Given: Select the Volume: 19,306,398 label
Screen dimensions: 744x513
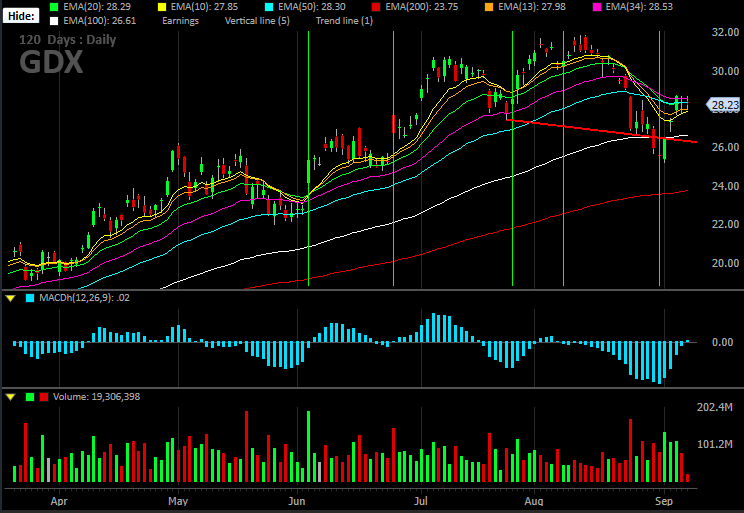Looking at the screenshot, I should (96, 397).
